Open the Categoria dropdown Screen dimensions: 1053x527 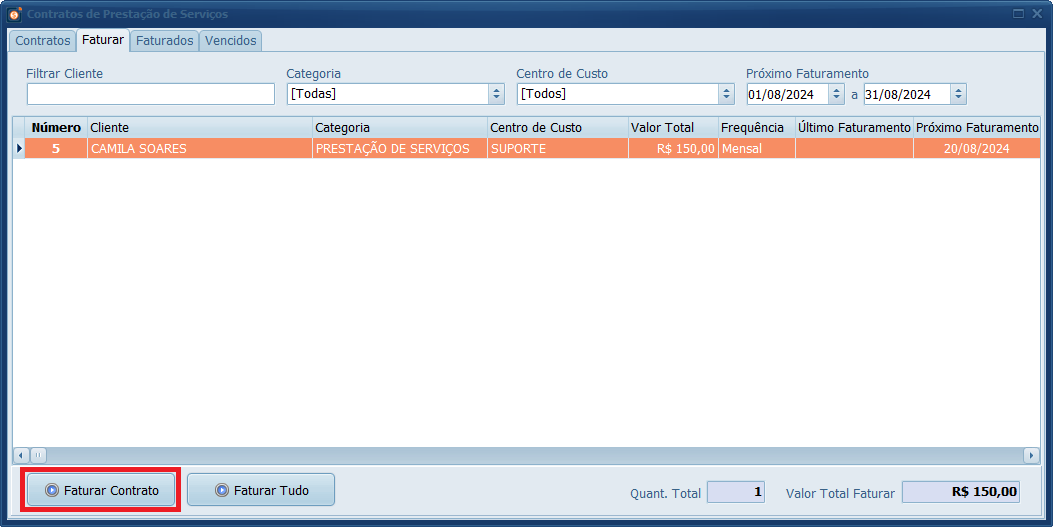[x=496, y=94]
